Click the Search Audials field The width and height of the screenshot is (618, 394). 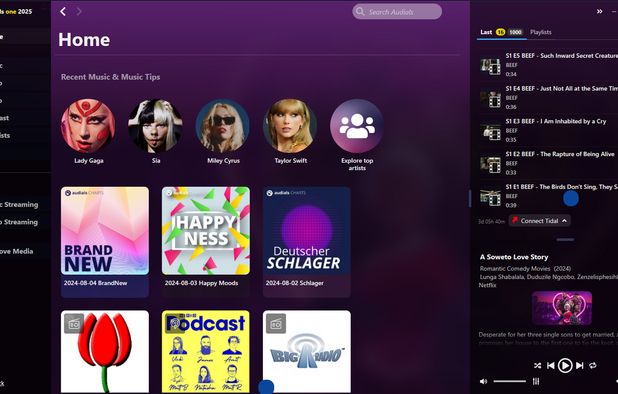tap(397, 11)
